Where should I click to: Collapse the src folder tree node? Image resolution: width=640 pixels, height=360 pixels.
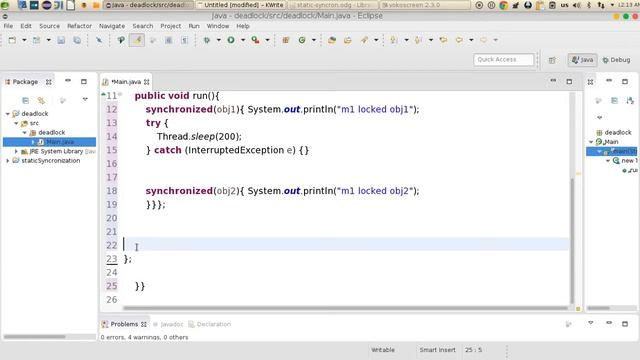[x=16, y=123]
